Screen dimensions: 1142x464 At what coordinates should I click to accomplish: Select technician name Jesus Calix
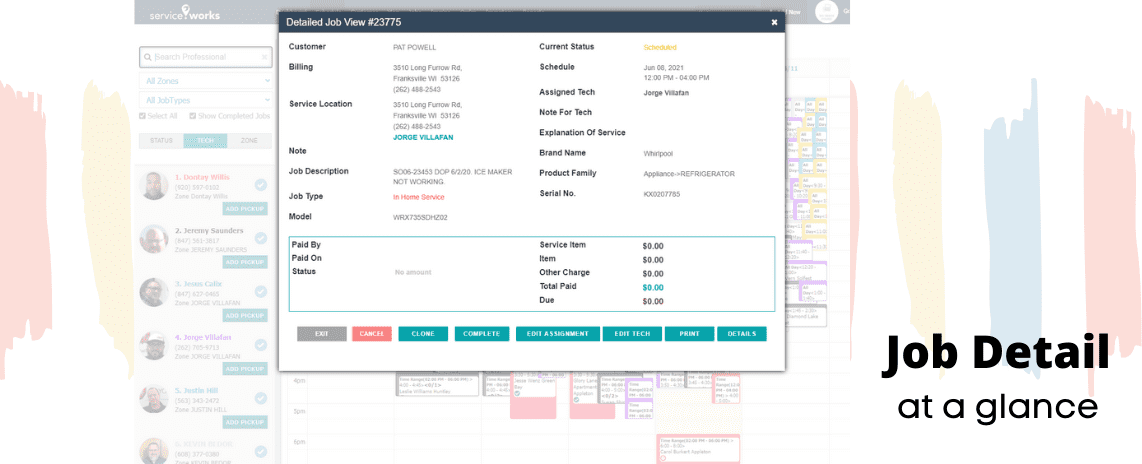coord(198,284)
